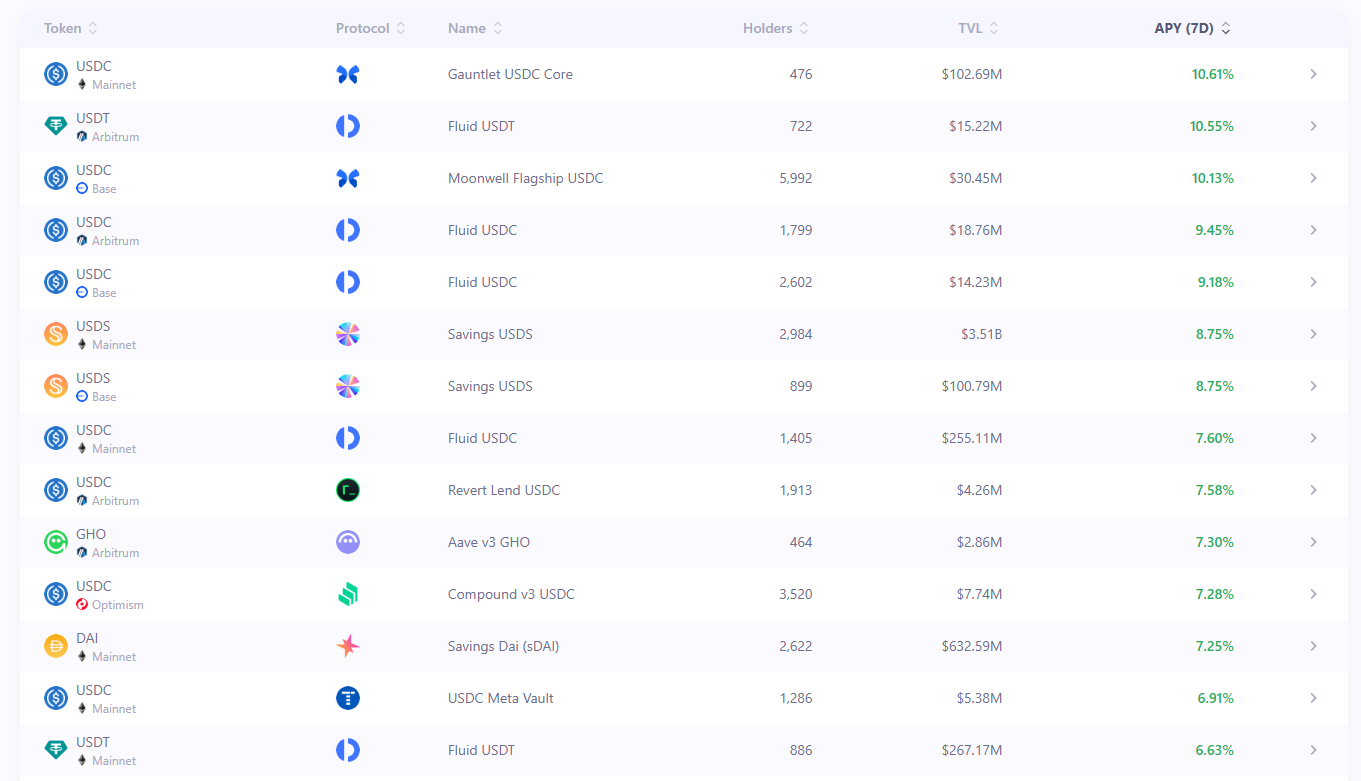The width and height of the screenshot is (1361, 781).
Task: Click the $267.17M TVL value
Action: point(972,750)
